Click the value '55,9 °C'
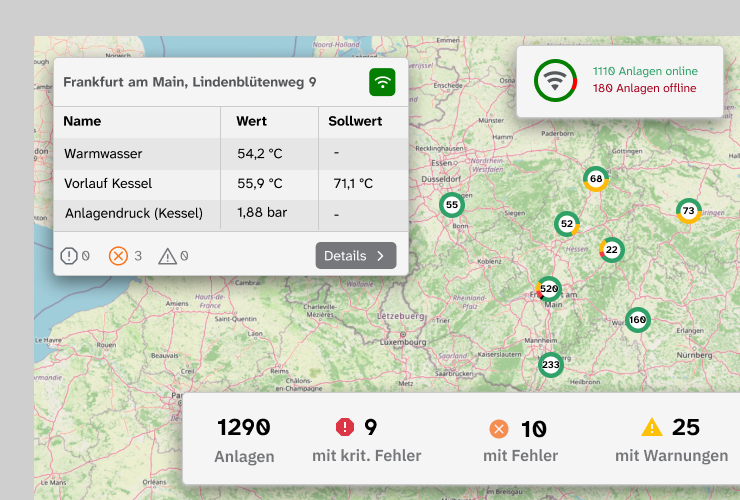Viewport: 740px width, 500px height. (x=260, y=184)
